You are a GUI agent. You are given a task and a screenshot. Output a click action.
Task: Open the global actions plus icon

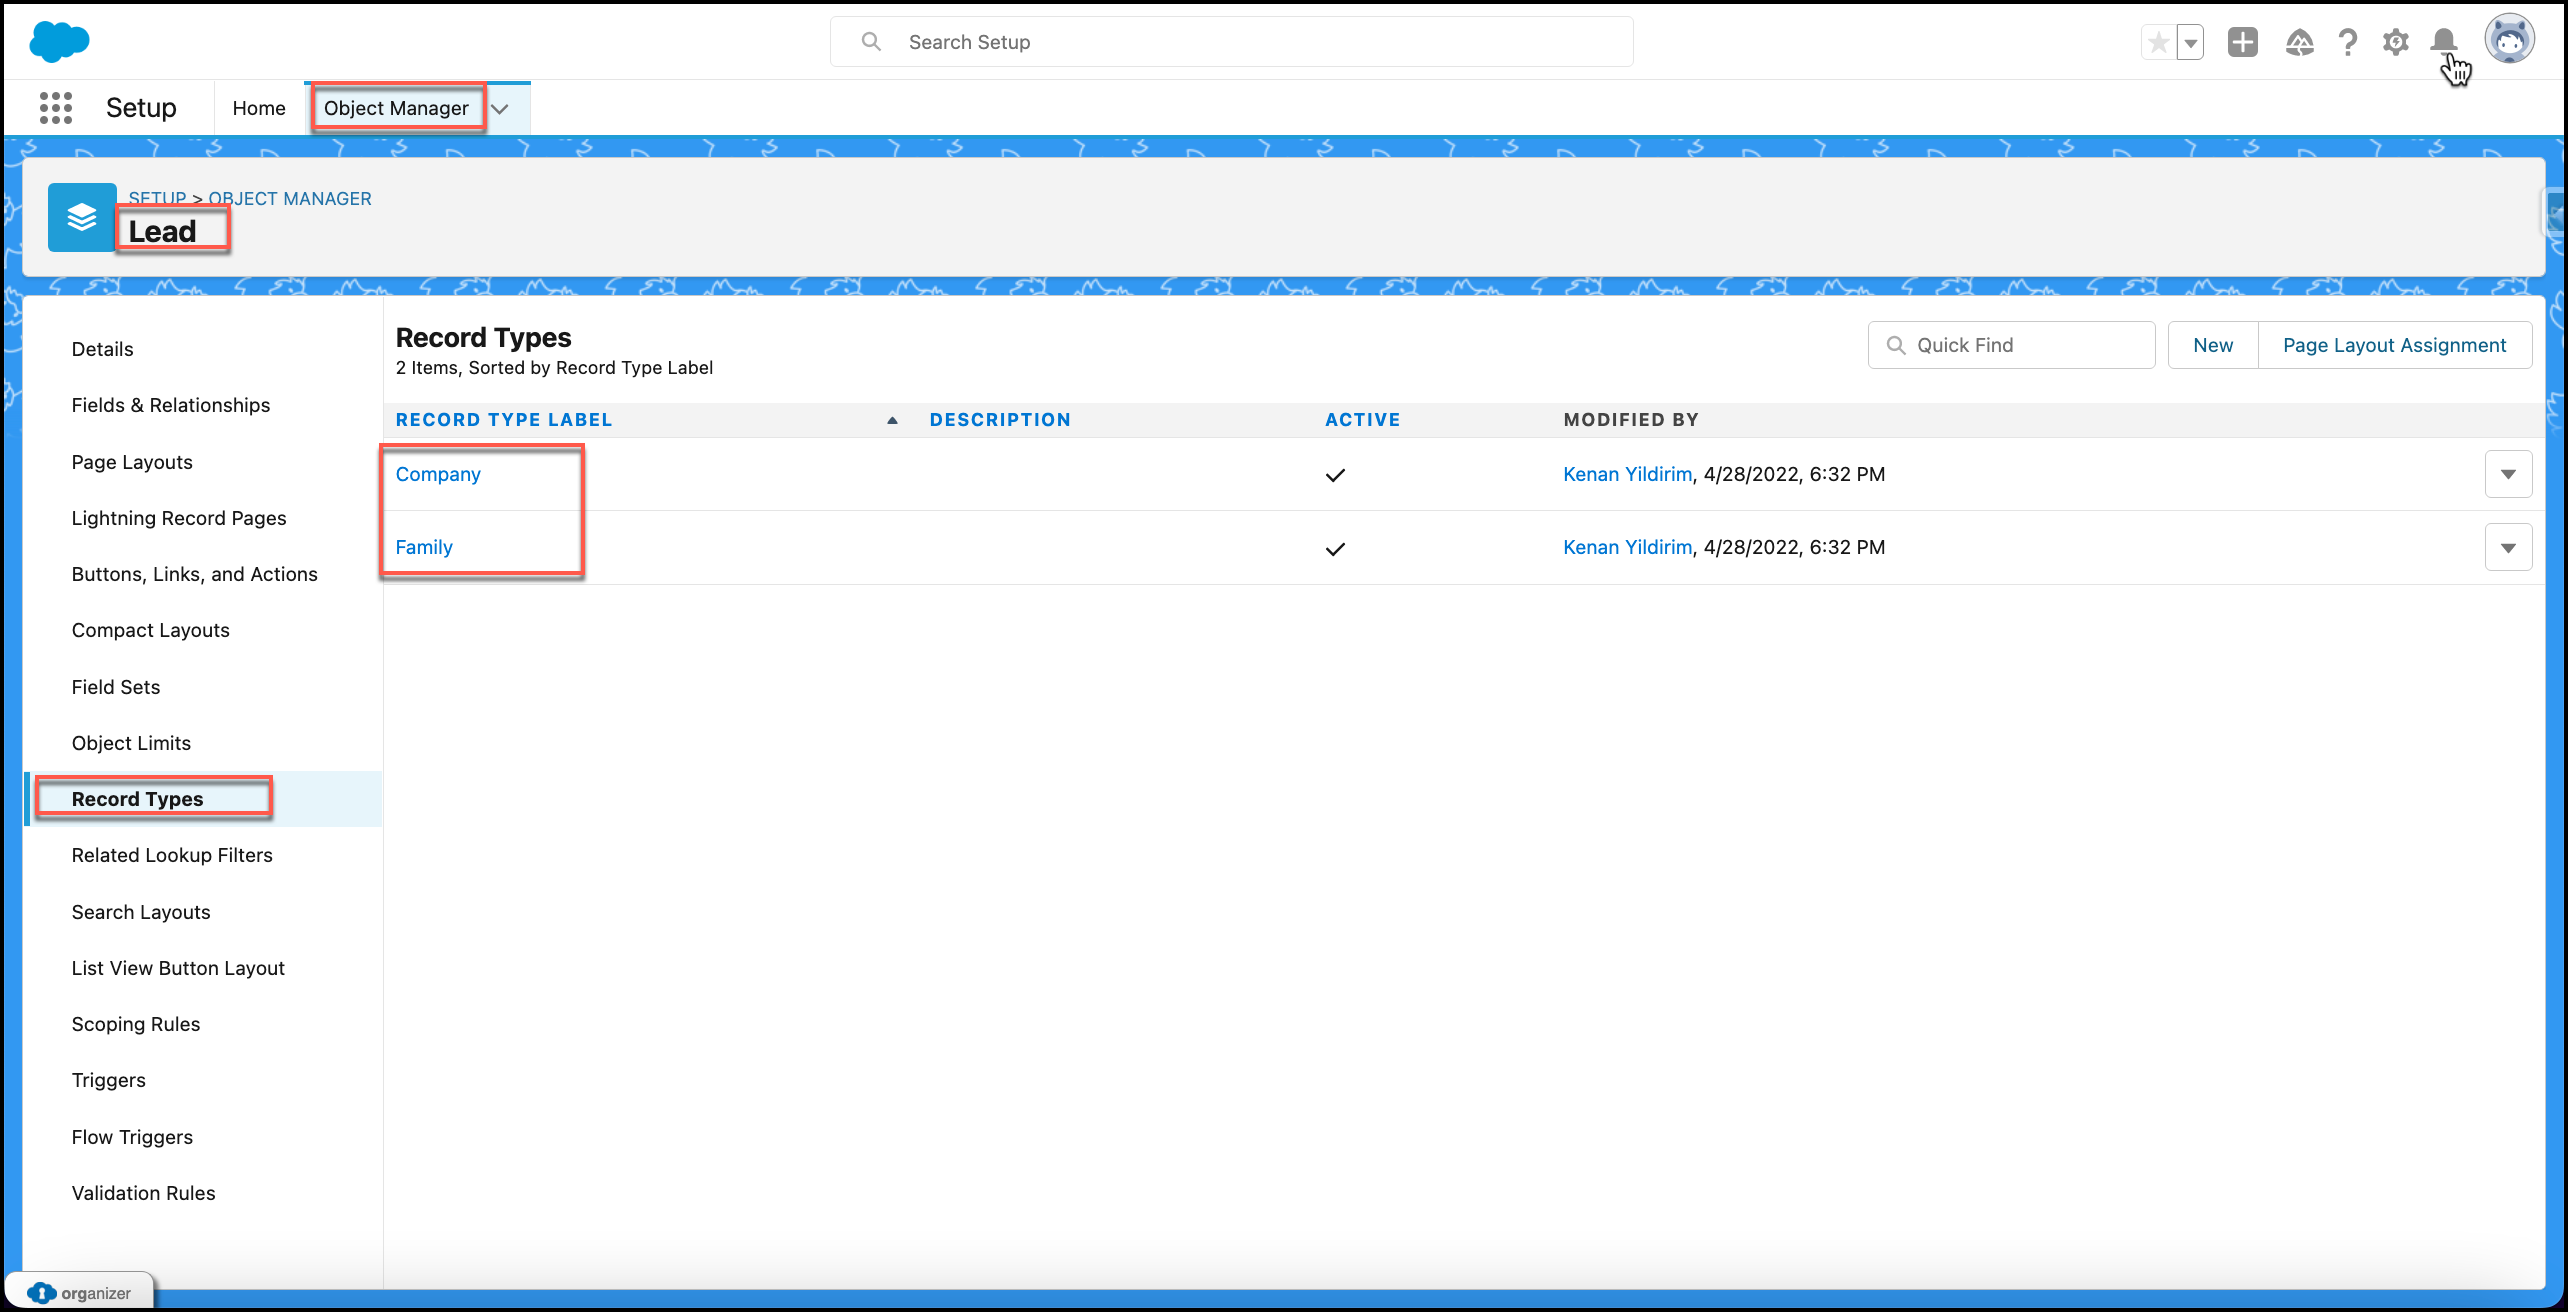pos(2243,42)
